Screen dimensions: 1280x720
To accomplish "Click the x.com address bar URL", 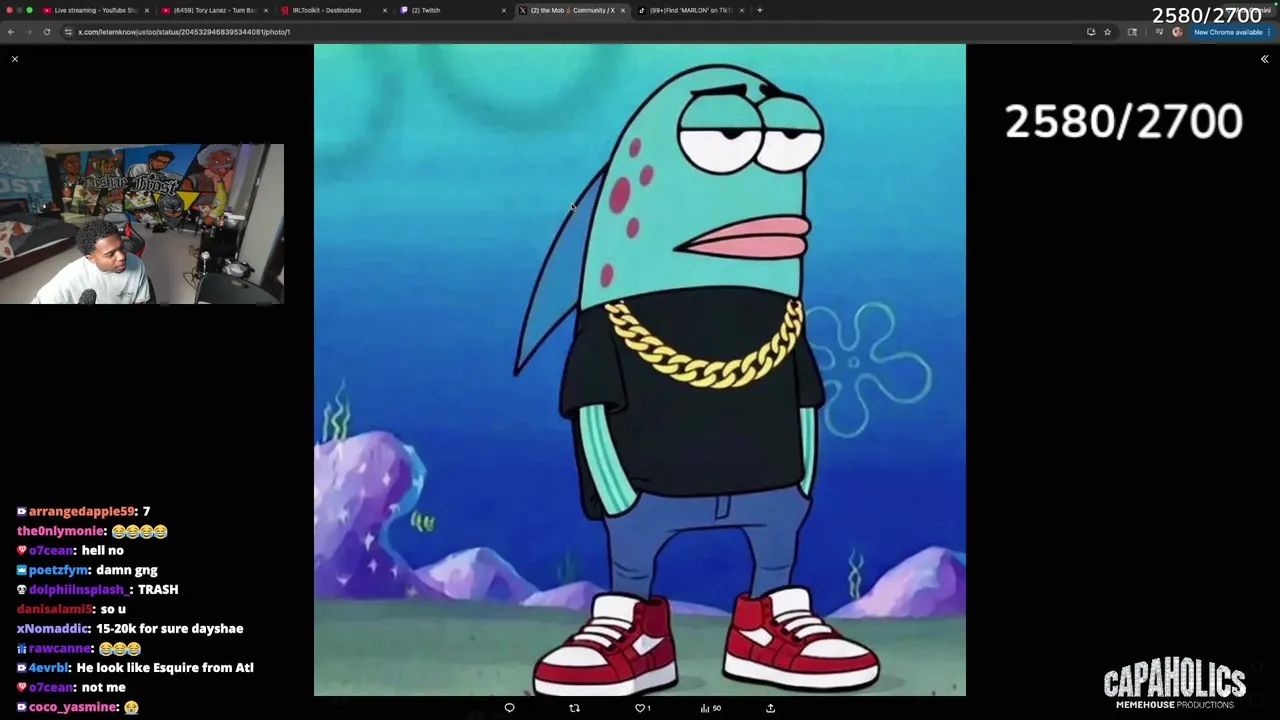I will [x=184, y=32].
